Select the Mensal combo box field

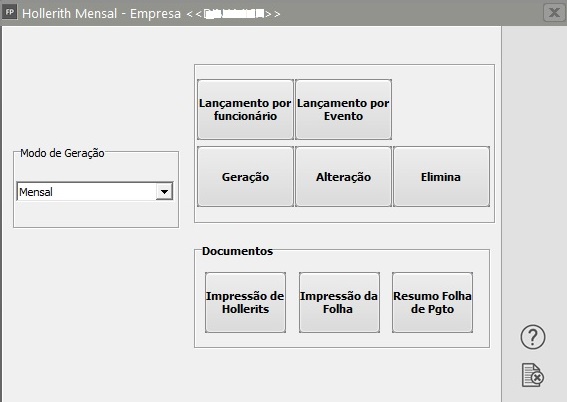(95, 192)
